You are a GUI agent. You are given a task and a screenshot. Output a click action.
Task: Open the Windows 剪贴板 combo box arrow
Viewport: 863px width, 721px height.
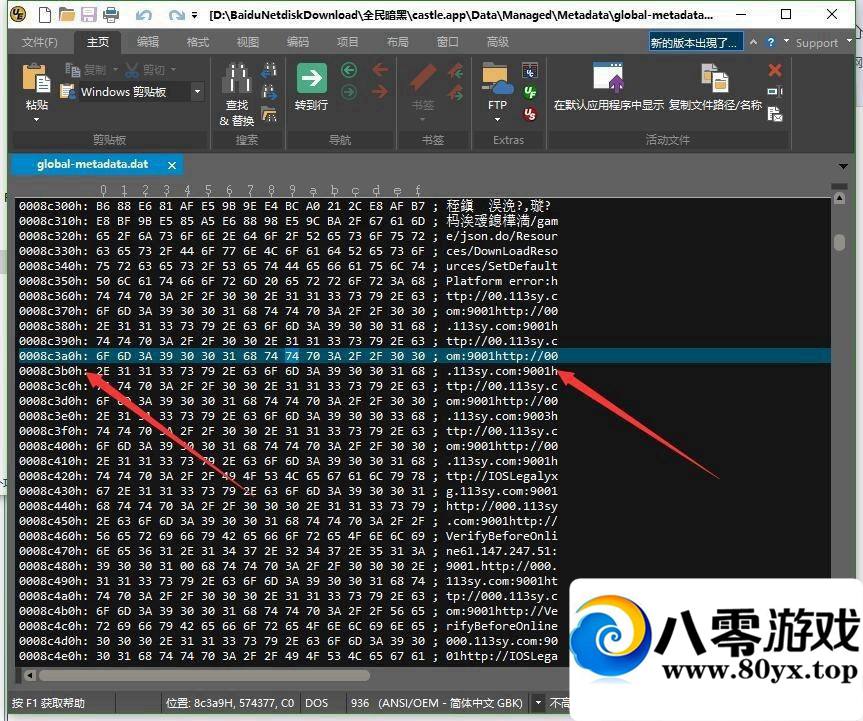point(197,92)
